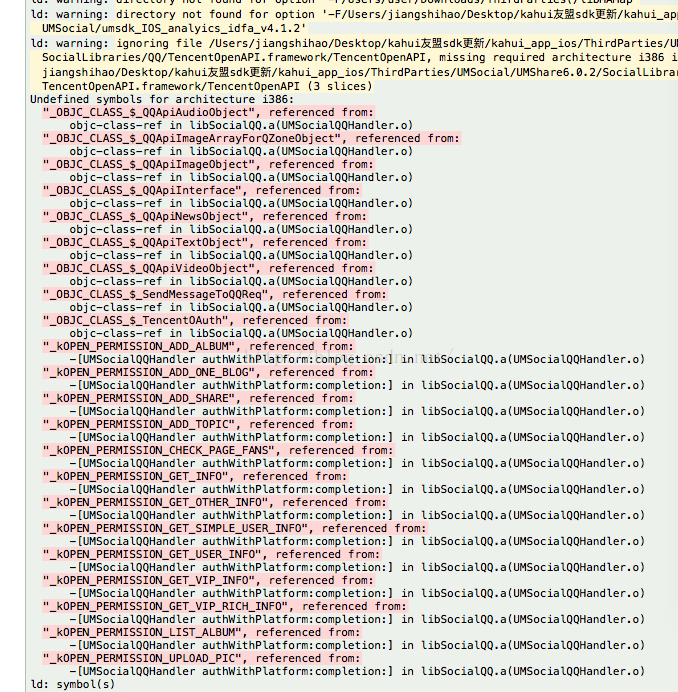Click 'Undefined symbols for architecture i386:' line
678x692 pixels.
tap(162, 100)
